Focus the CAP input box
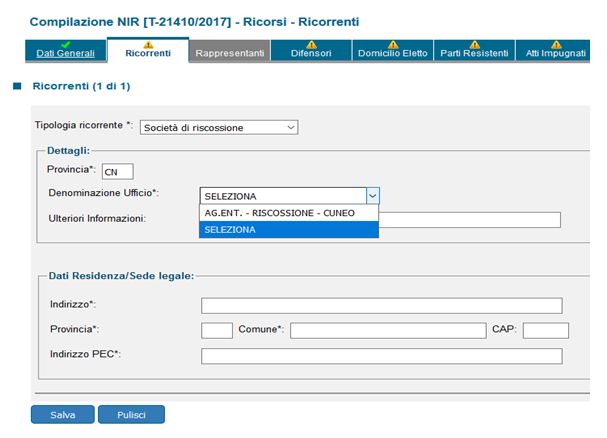 click(x=545, y=330)
